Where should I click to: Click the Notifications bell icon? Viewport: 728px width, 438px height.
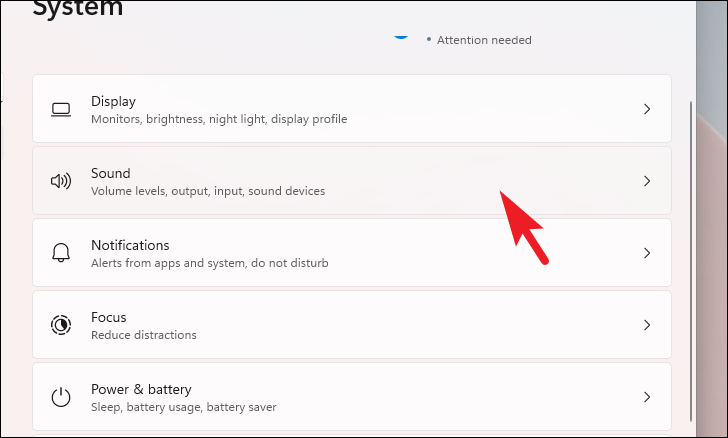(61, 253)
